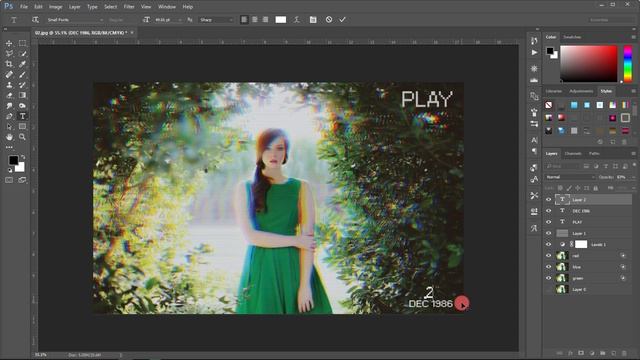Hide the blue layer
Screen dimensions: 640x360
point(549,267)
